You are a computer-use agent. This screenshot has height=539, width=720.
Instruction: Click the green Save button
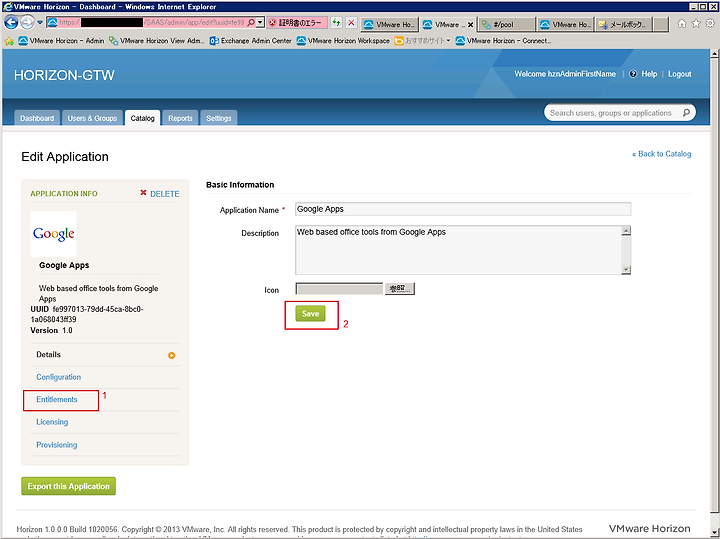tap(310, 314)
